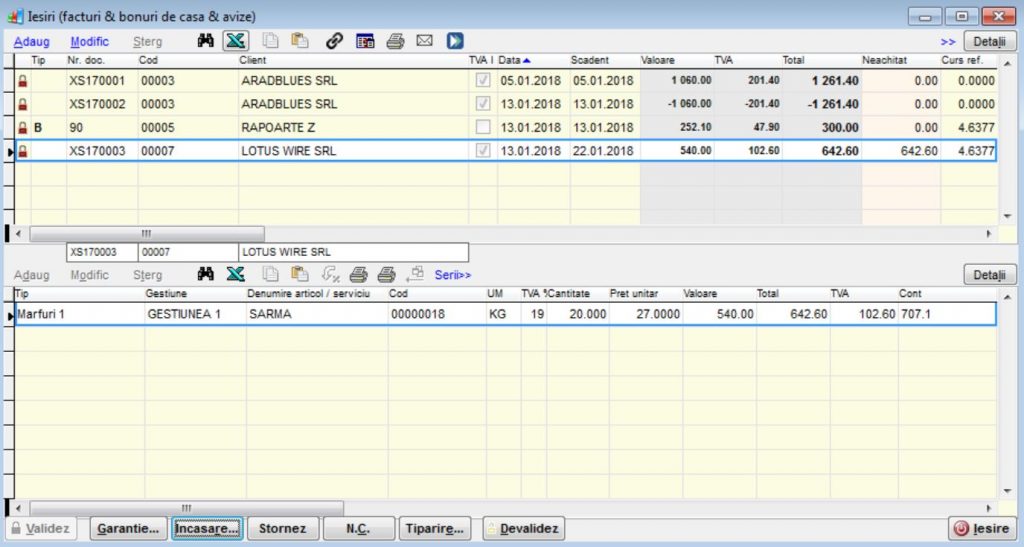The width and height of the screenshot is (1024, 547).
Task: Export the invoice list with the Excel icon
Action: point(235,41)
